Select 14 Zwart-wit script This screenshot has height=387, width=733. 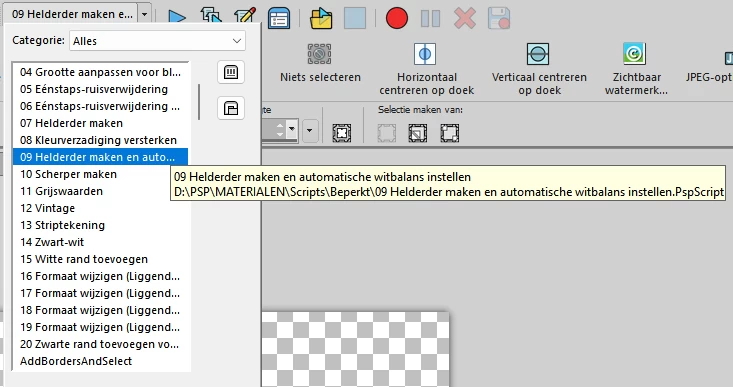pos(100,242)
